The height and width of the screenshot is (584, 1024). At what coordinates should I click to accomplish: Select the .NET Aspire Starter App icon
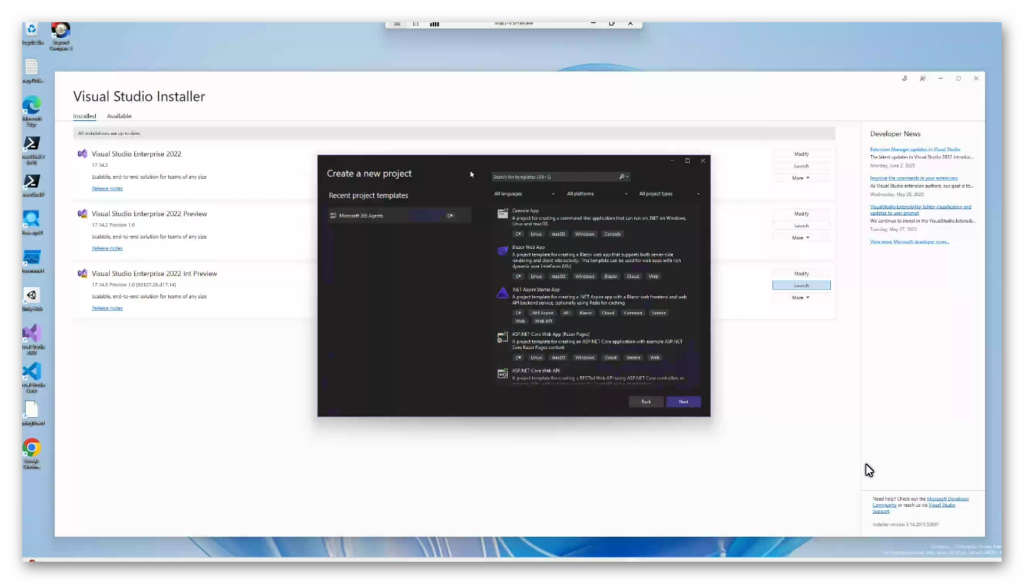[x=502, y=293]
